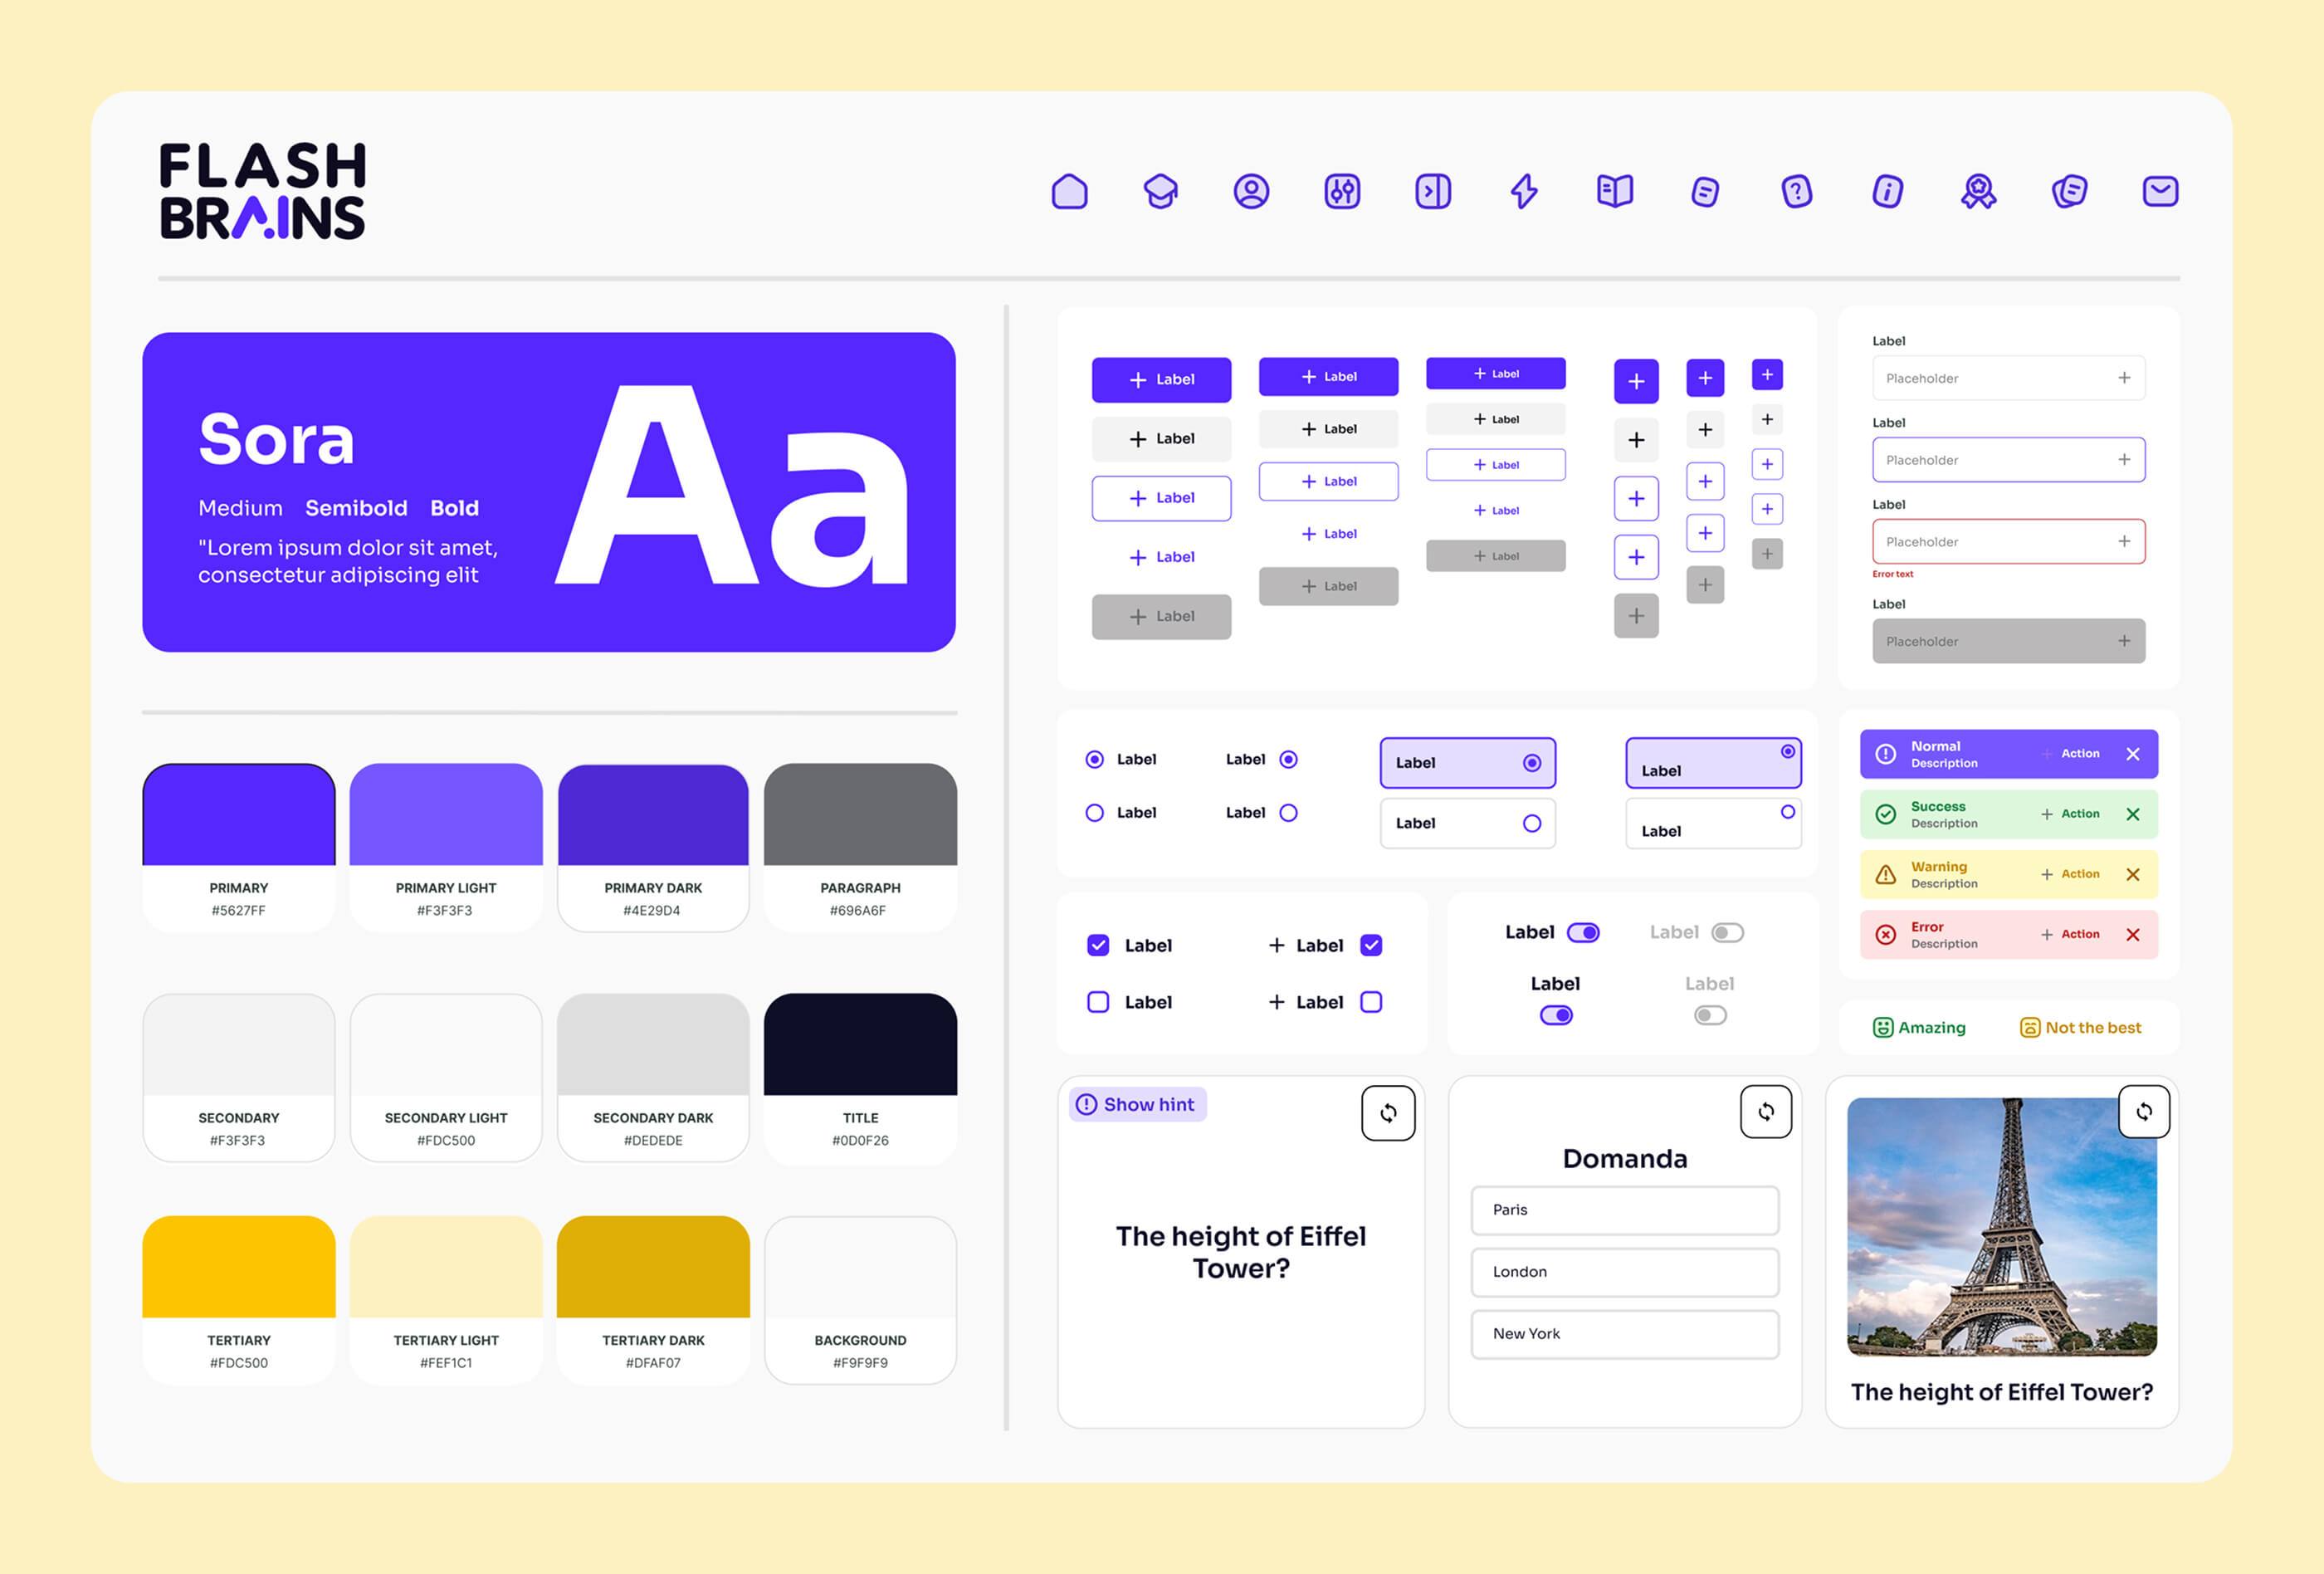Click the purple-bordered Placeholder input field
The width and height of the screenshot is (2324, 1574).
tap(2008, 459)
